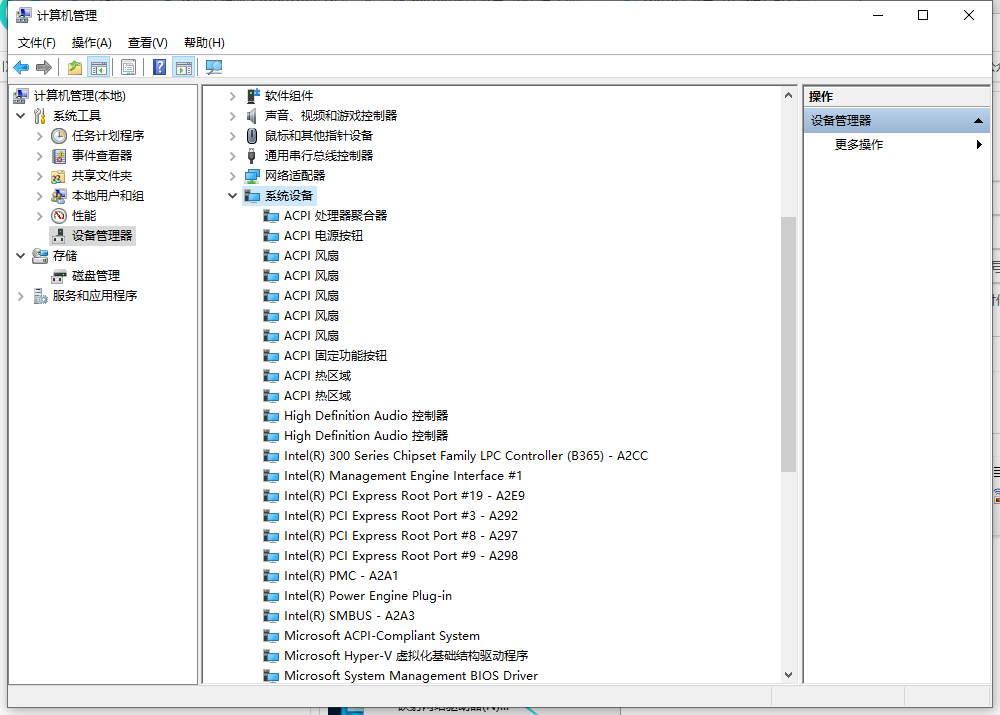
Task: Click Scan for hardware changes icon
Action: (213, 67)
